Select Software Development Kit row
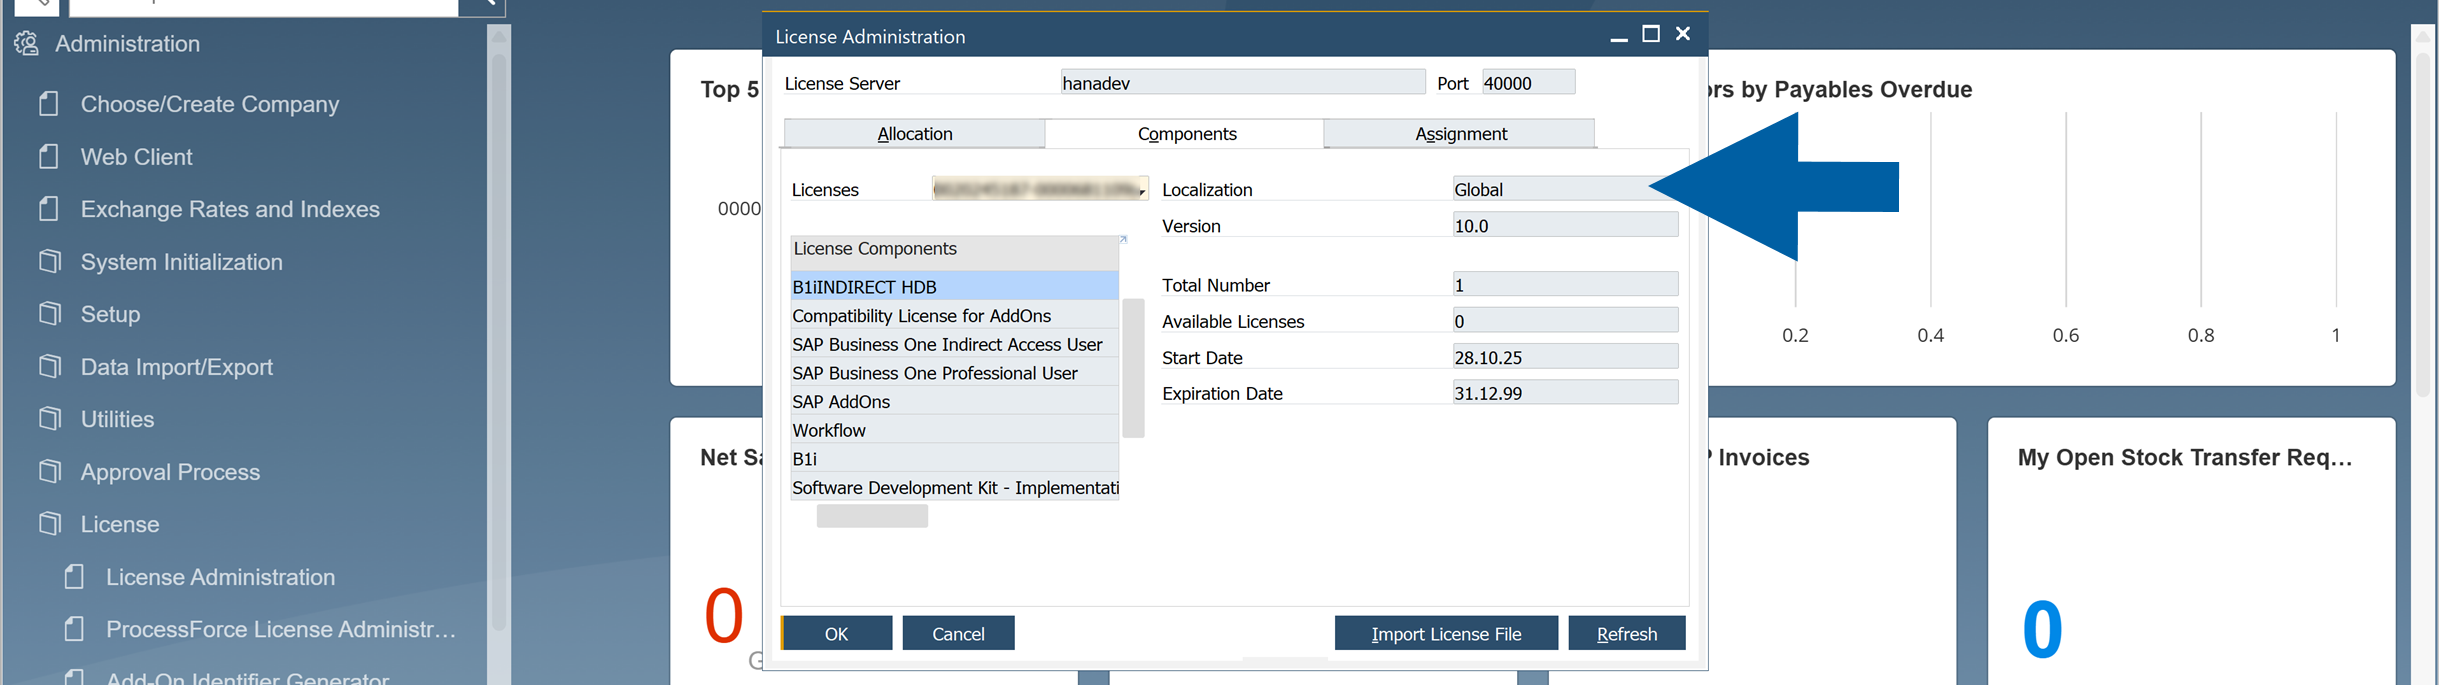The width and height of the screenshot is (2439, 685). click(954, 487)
